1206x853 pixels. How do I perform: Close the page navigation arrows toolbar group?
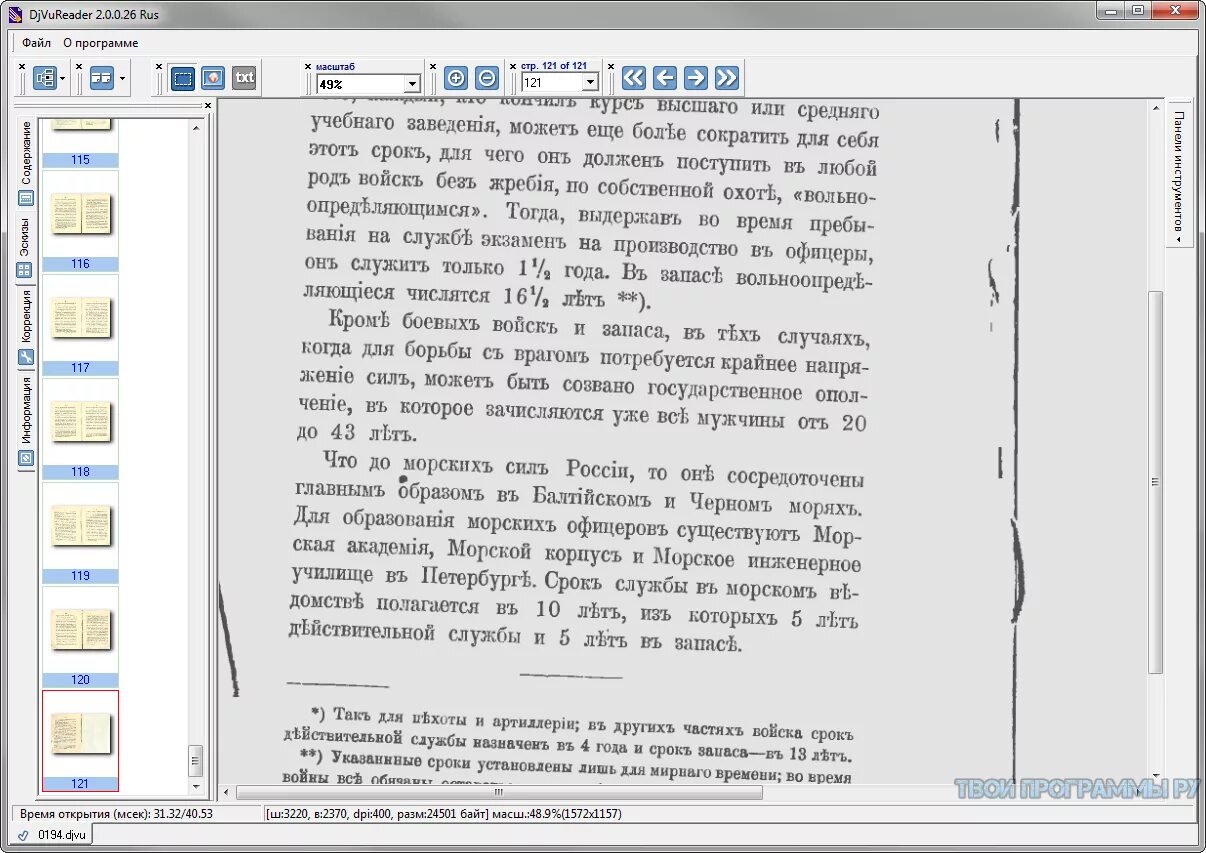[611, 66]
